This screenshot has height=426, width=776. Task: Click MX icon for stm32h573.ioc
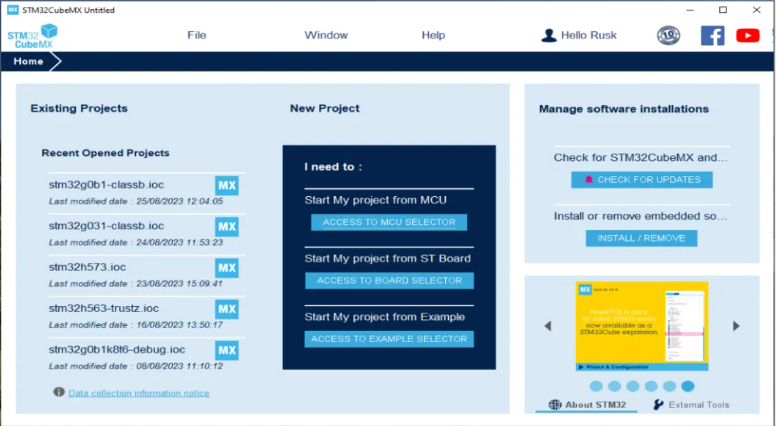pyautogui.click(x=227, y=268)
